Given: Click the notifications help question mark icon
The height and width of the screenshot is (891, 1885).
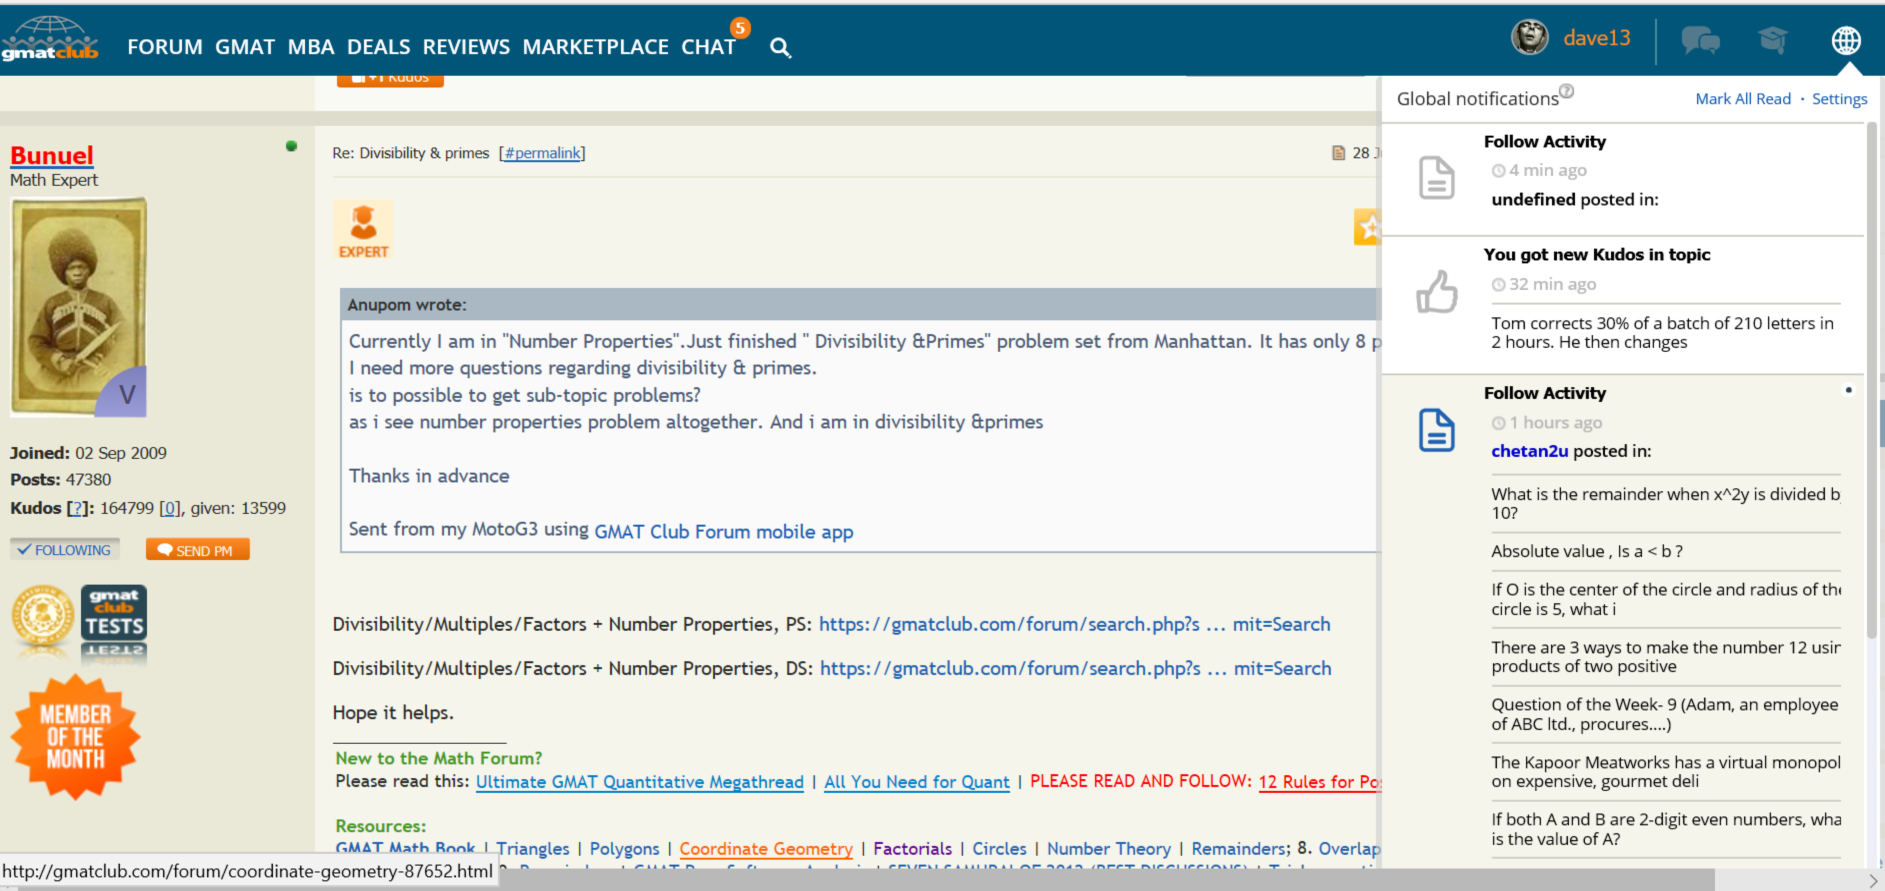Looking at the screenshot, I should (1567, 91).
